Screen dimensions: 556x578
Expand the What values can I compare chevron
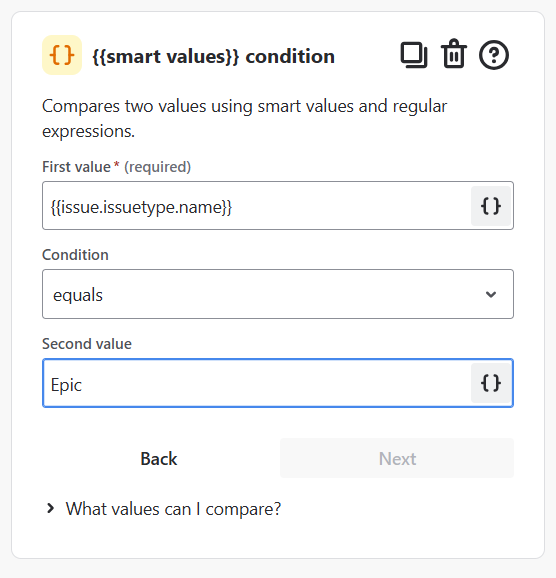coord(51,508)
